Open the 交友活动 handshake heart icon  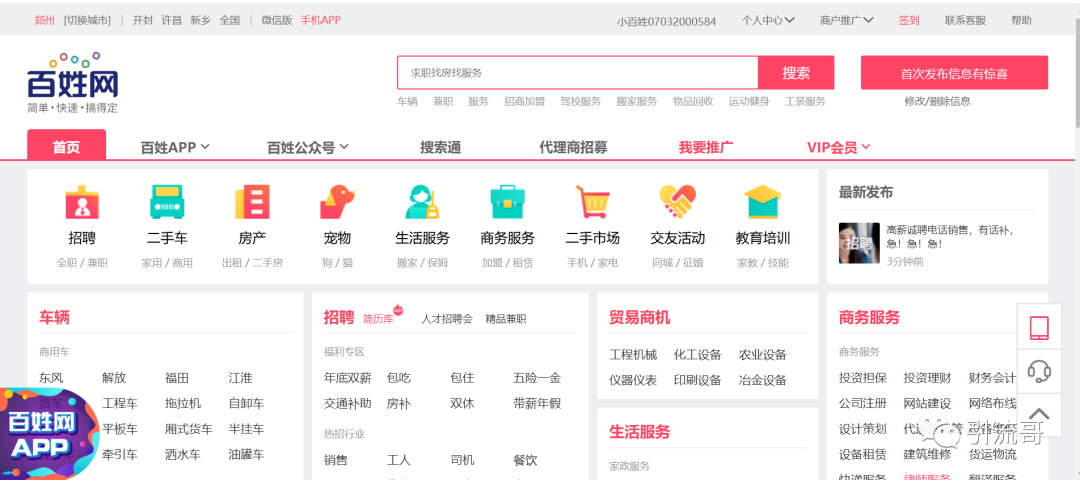click(x=677, y=203)
